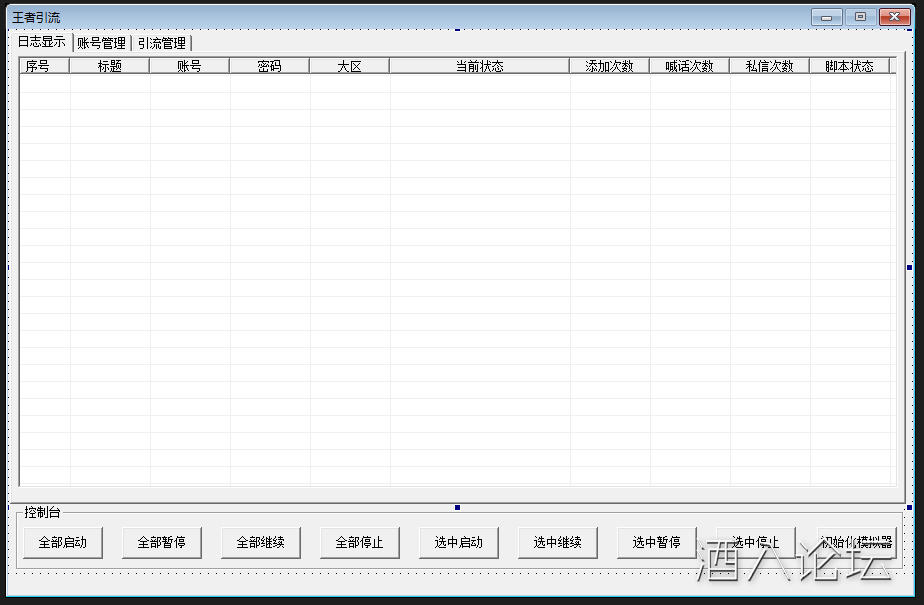Sort by 添加次数 column header

pyautogui.click(x=609, y=66)
